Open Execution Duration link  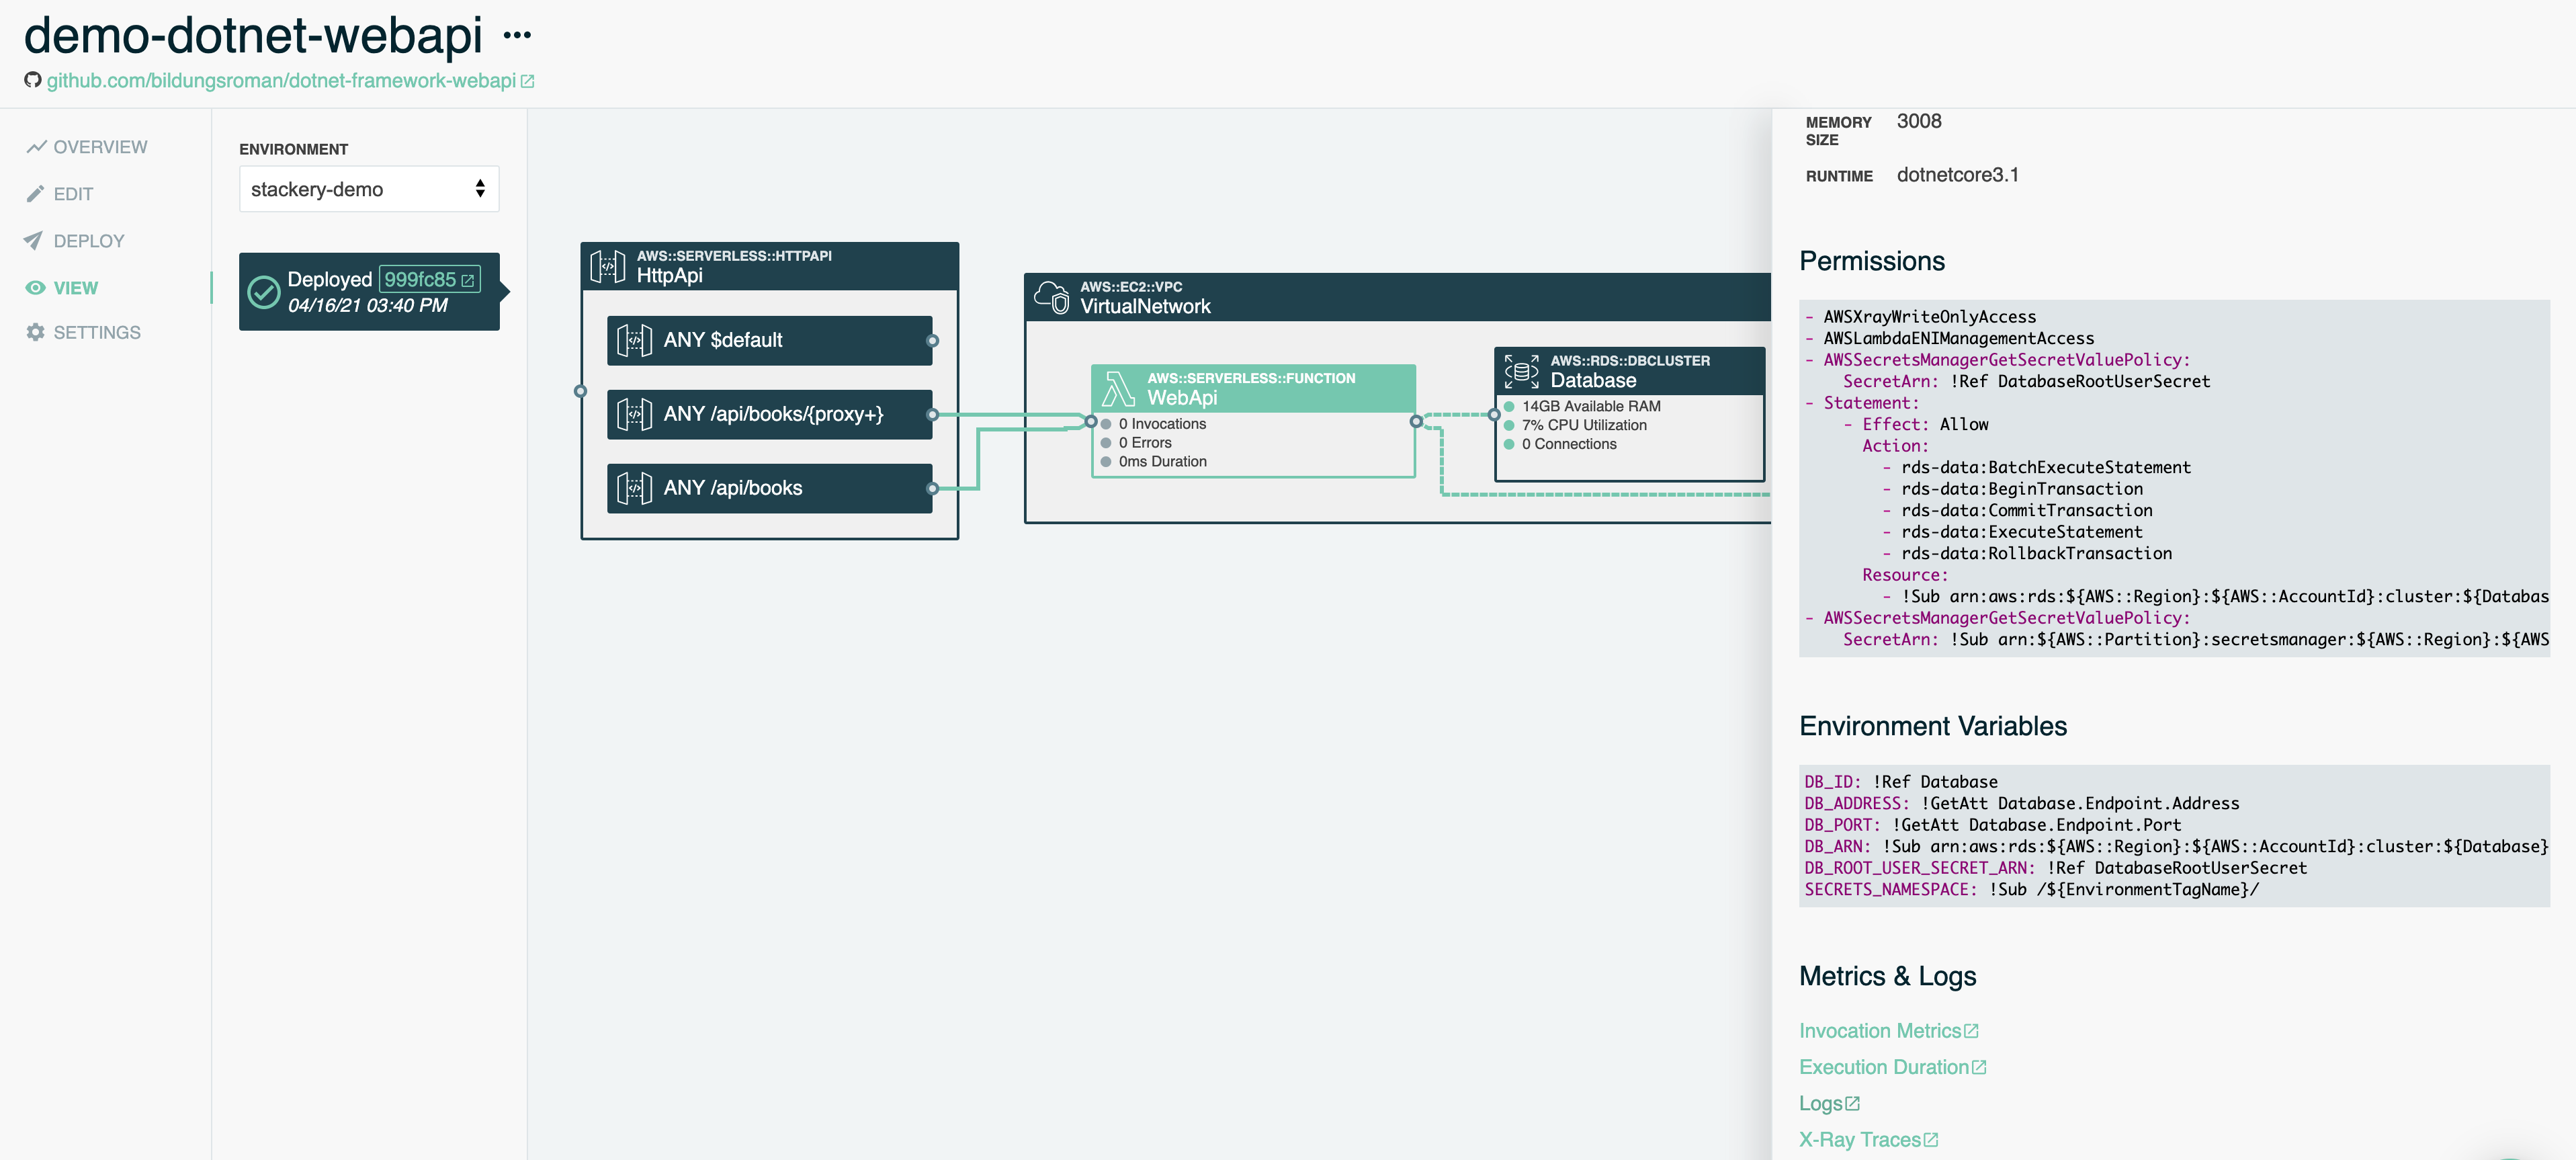(1892, 1067)
